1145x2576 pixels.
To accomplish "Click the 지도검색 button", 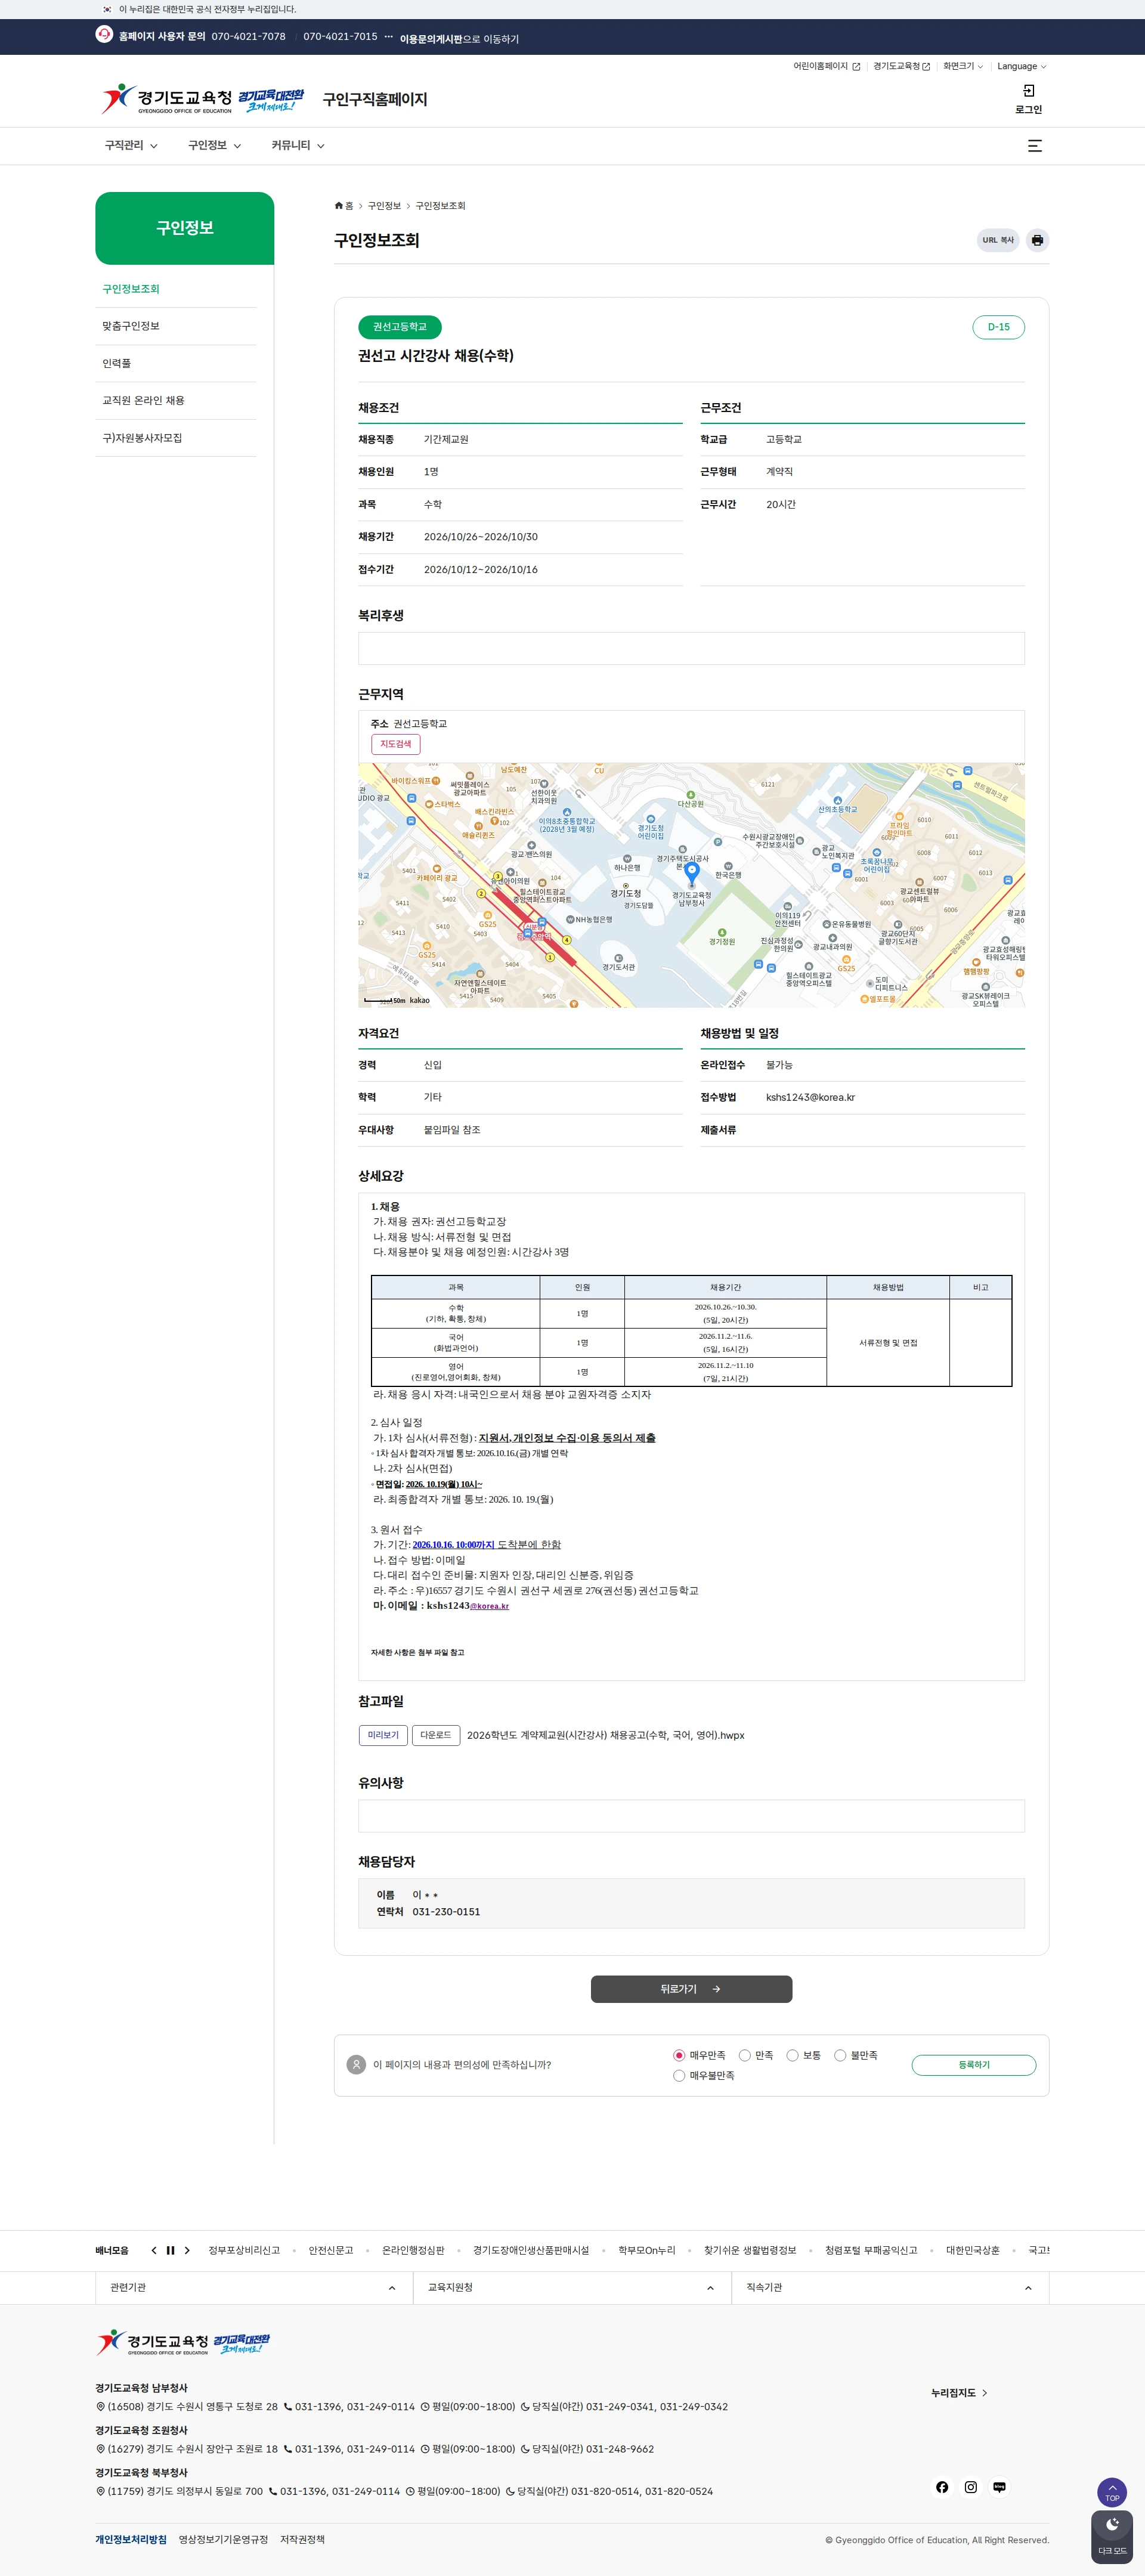I will (x=396, y=744).
